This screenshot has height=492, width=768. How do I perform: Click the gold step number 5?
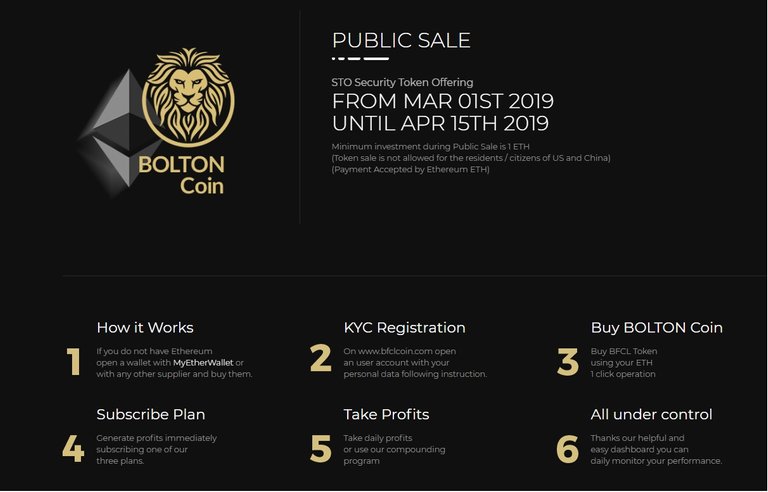pos(321,449)
